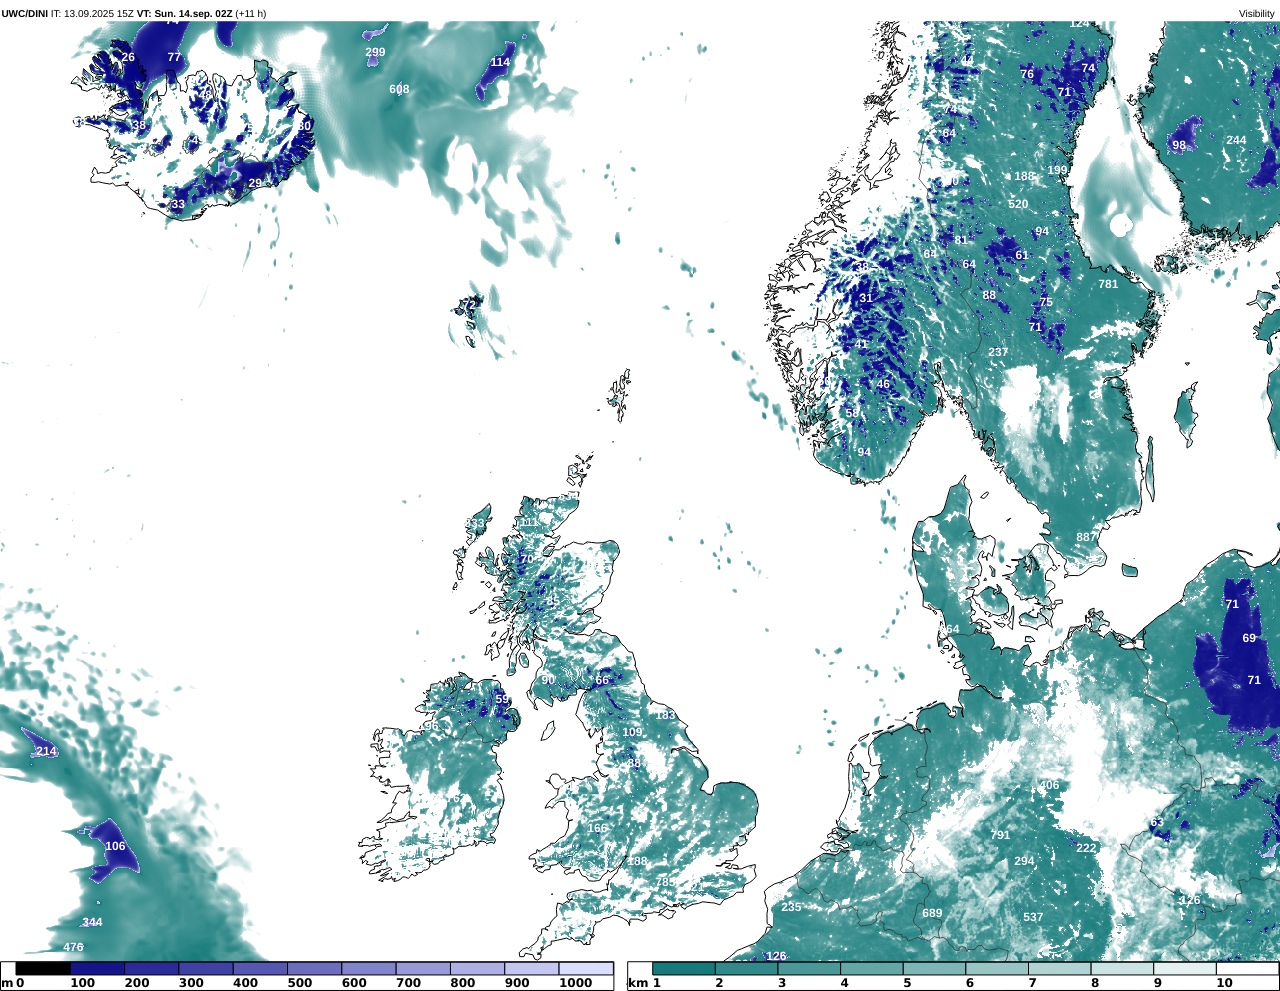Click the value 98 over Finland

pyautogui.click(x=1179, y=146)
